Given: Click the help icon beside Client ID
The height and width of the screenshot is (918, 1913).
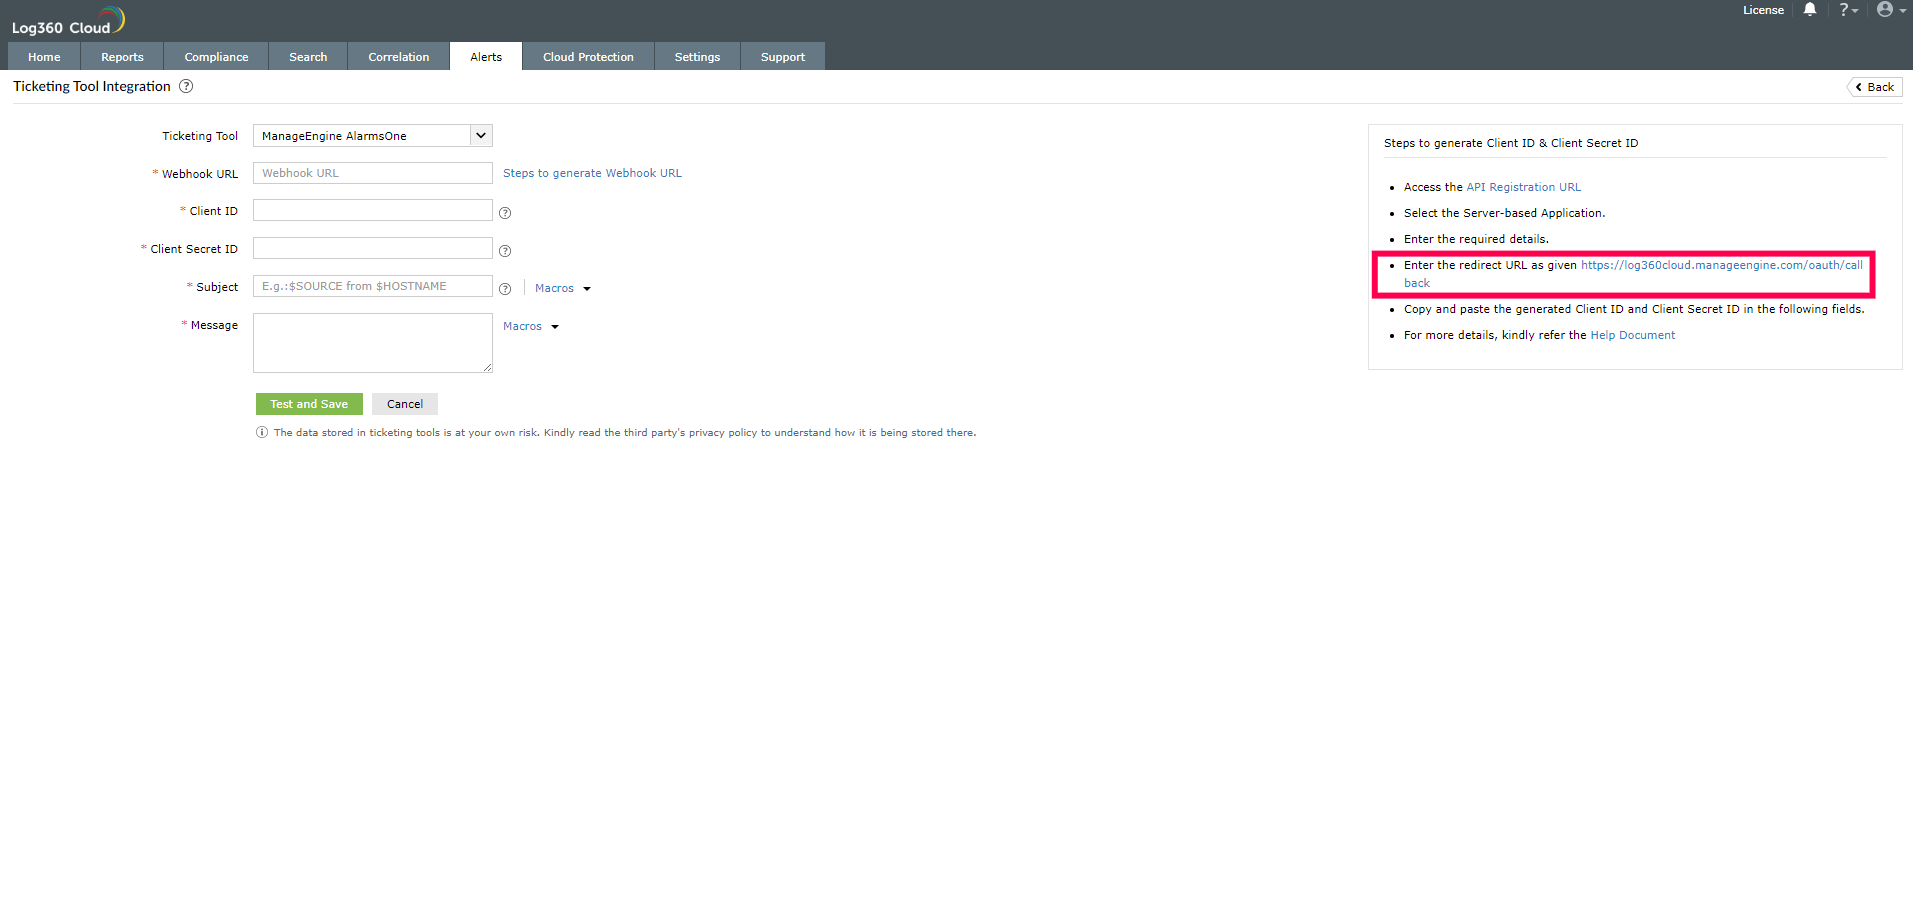Looking at the screenshot, I should pos(505,213).
